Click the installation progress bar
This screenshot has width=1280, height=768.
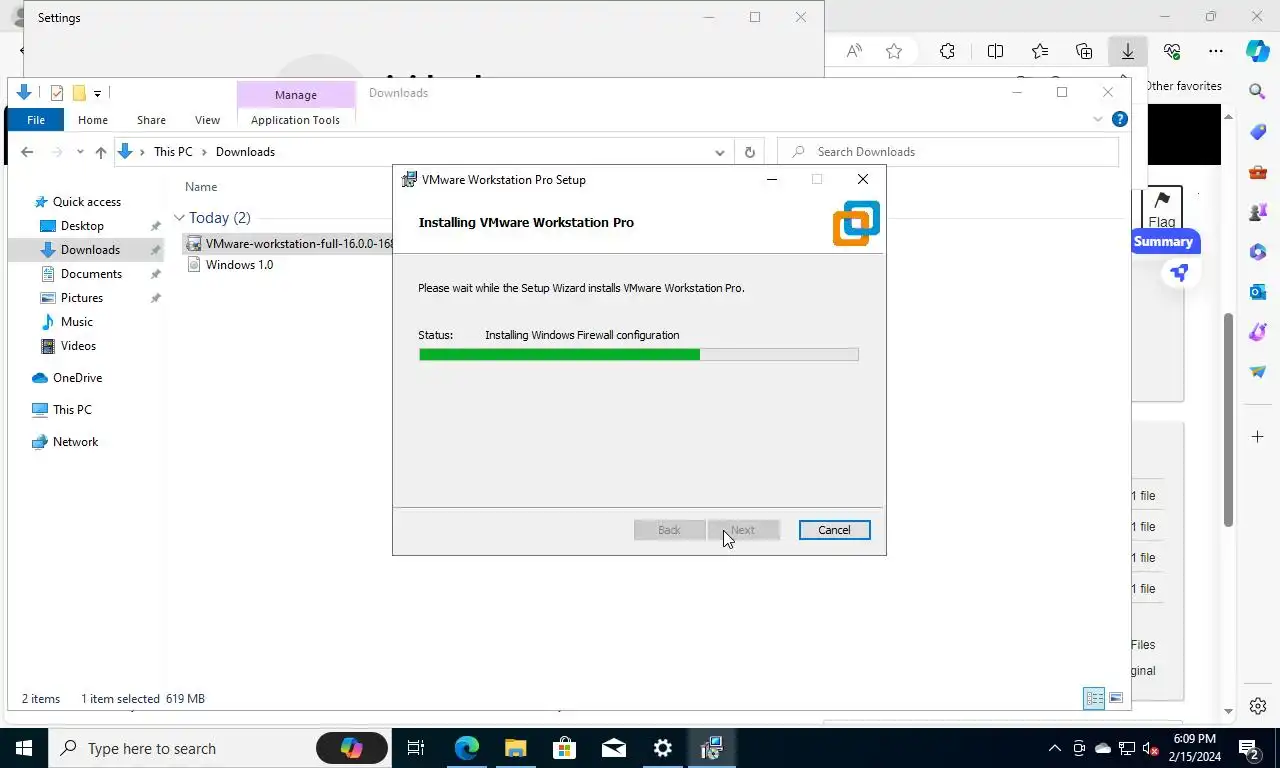pos(638,354)
